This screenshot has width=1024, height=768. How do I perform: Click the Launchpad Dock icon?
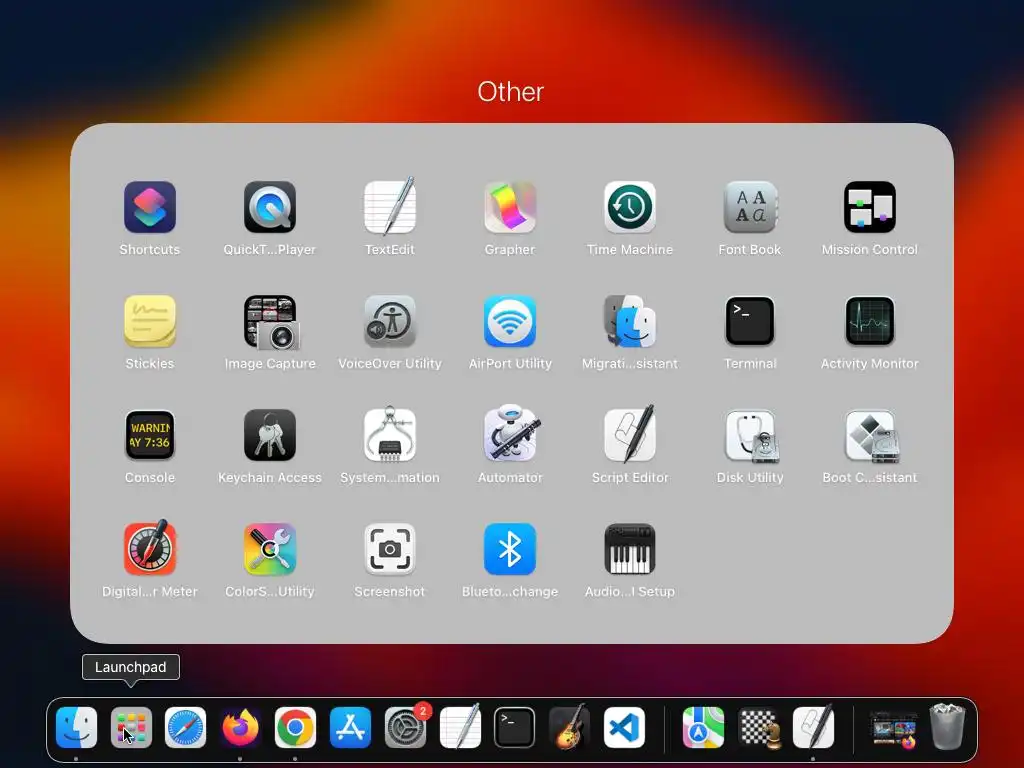[131, 727]
